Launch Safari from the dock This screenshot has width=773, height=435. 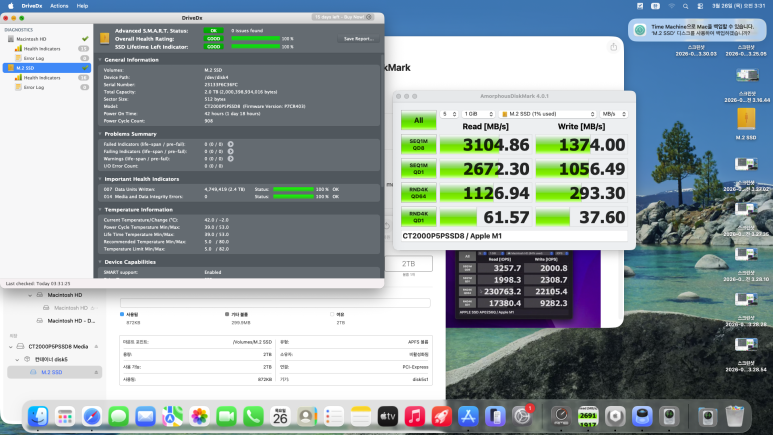pos(92,417)
